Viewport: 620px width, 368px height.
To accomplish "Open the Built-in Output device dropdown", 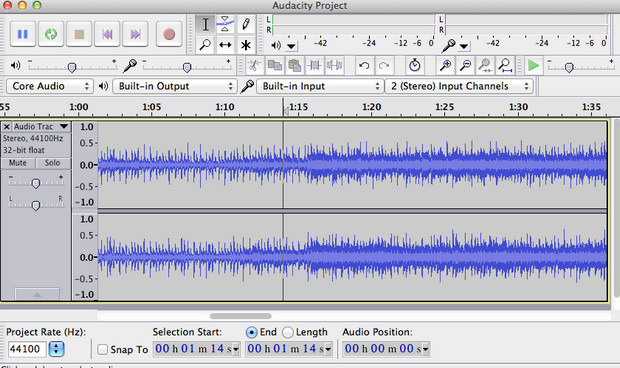I will (175, 86).
